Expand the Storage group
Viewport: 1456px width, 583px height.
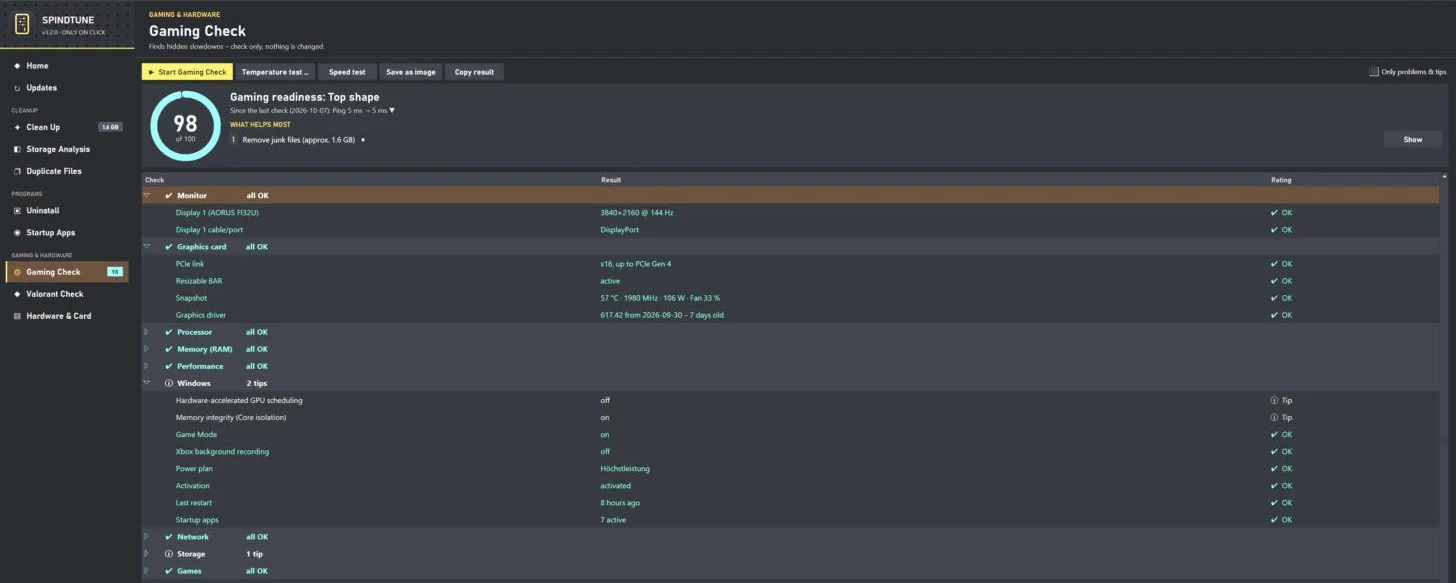coord(146,554)
